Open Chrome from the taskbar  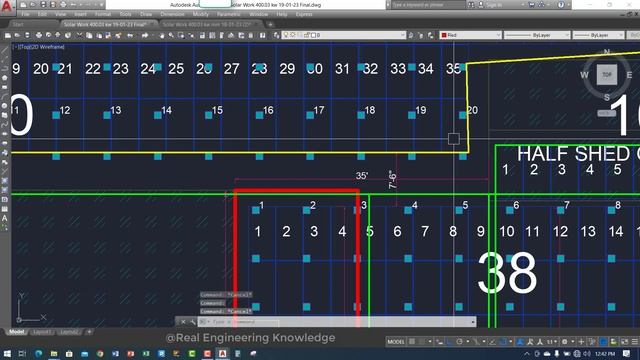point(100,353)
